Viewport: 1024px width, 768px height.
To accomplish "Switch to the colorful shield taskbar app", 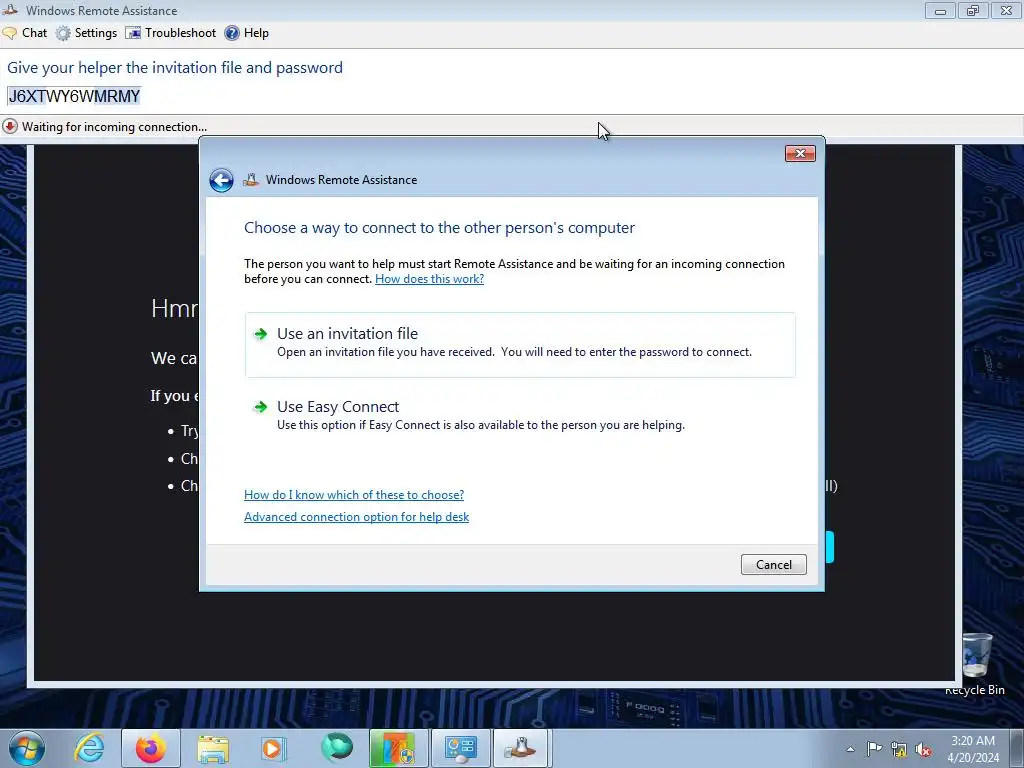I will click(x=398, y=748).
